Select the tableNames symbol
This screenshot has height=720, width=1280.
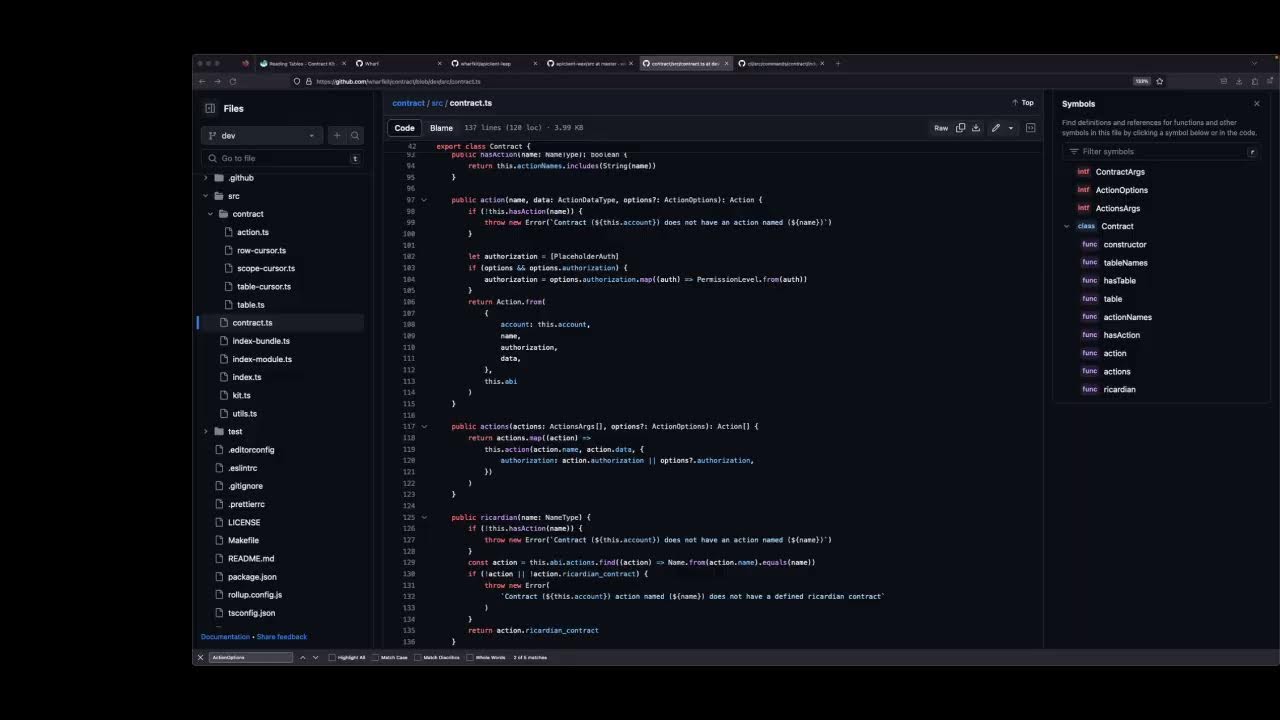tap(1125, 263)
